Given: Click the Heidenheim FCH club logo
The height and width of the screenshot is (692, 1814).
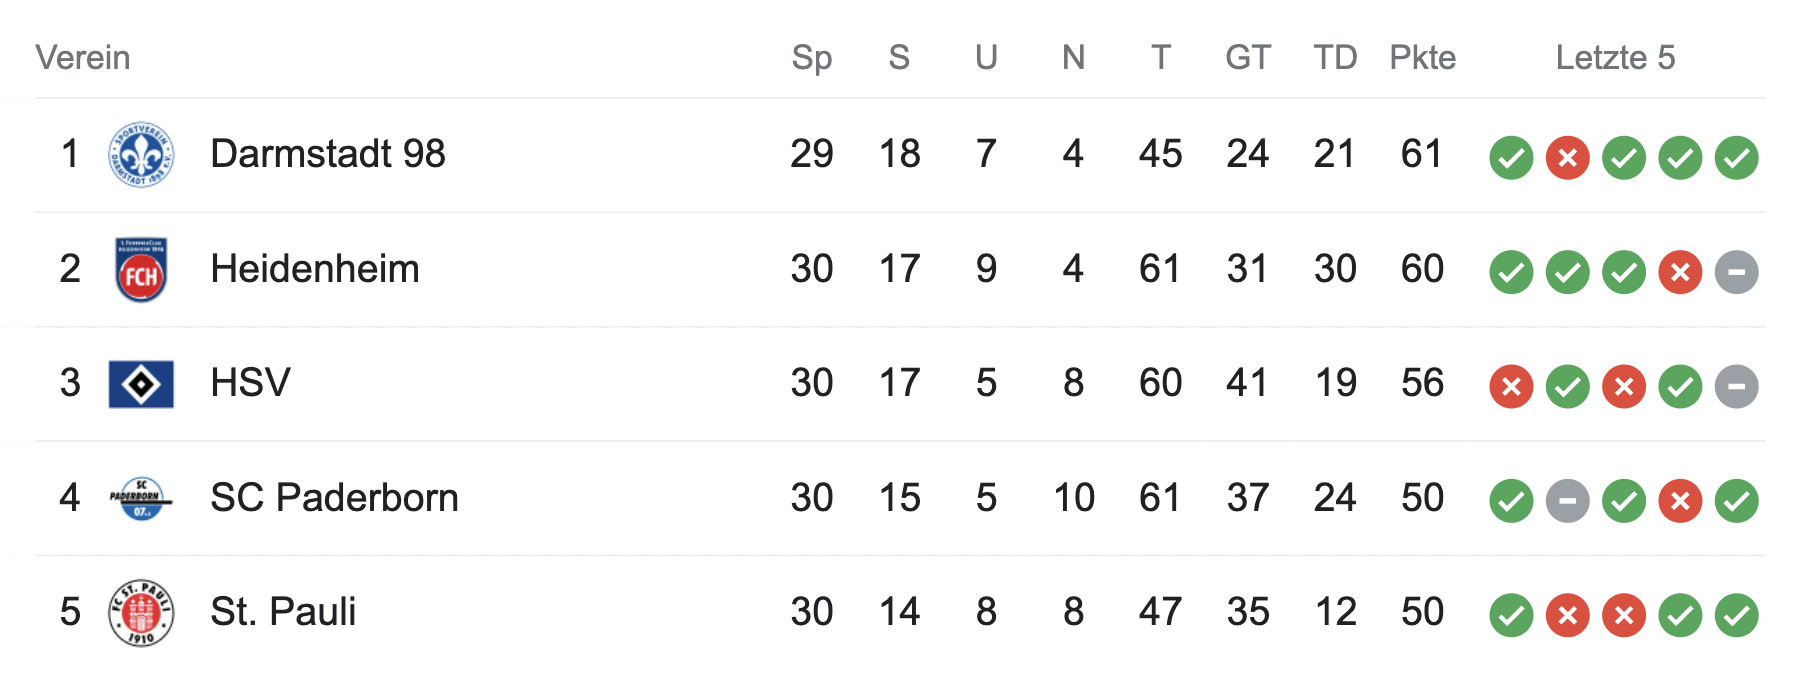Looking at the screenshot, I should tap(141, 270).
